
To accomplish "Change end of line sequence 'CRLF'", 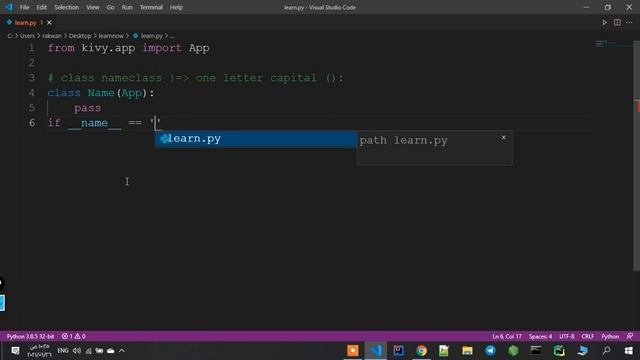I will [x=587, y=336].
